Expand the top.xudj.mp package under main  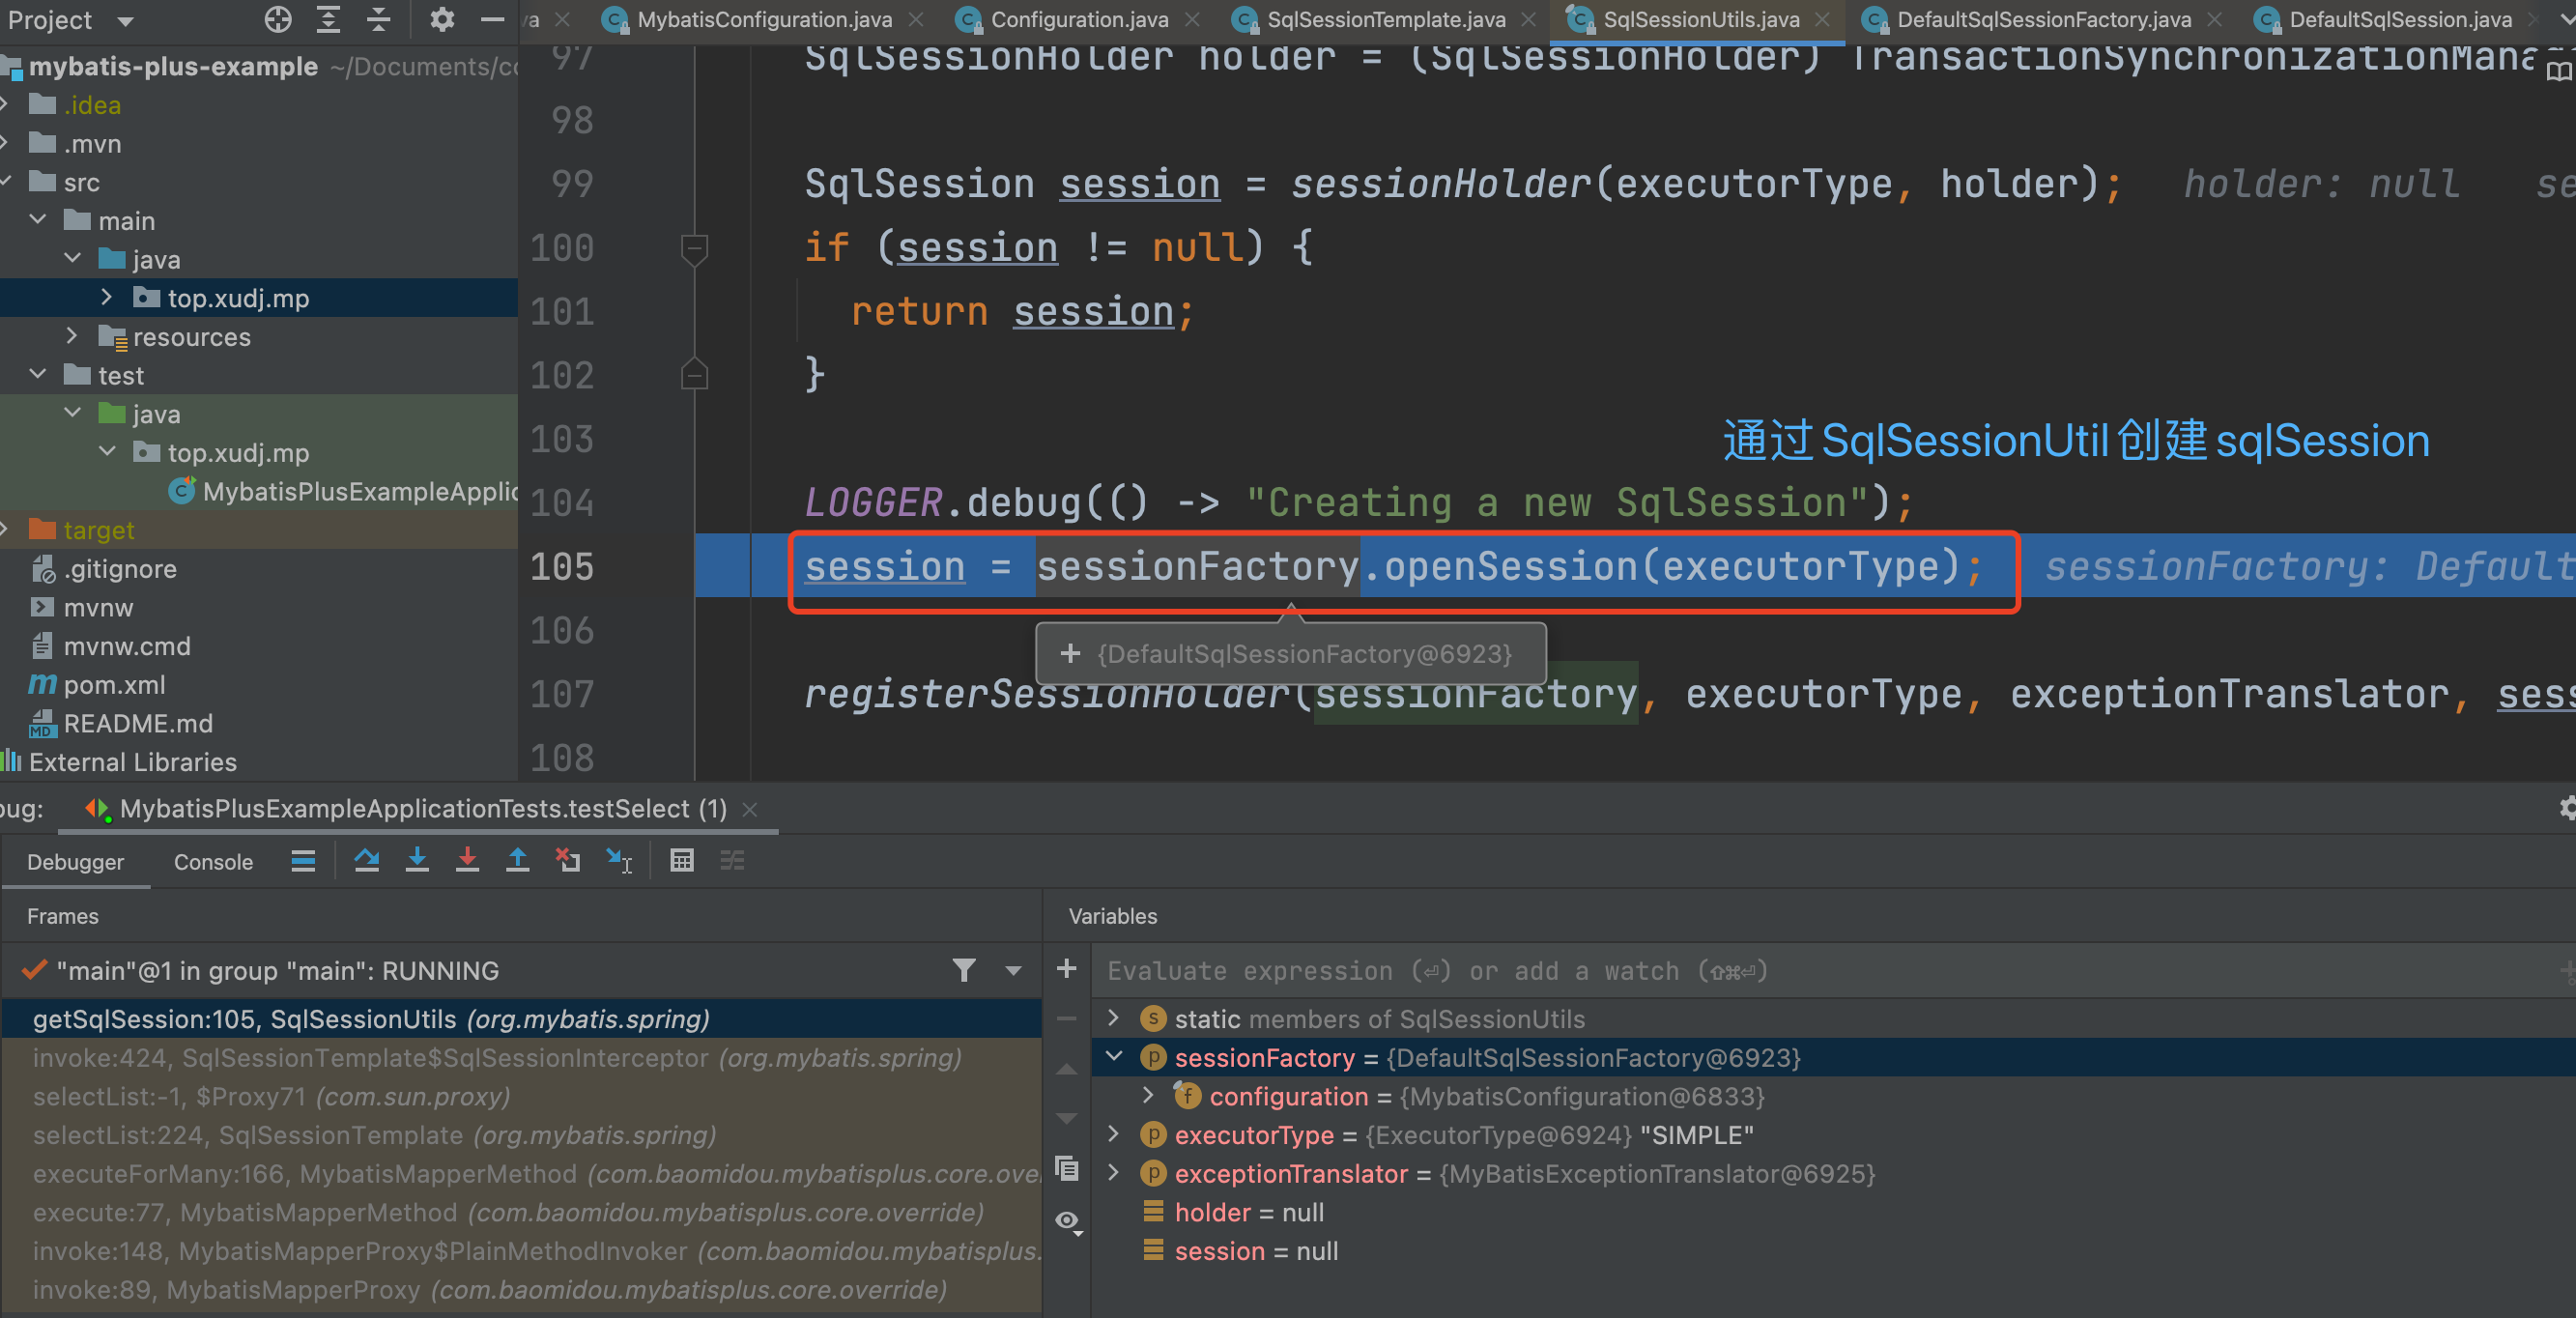pyautogui.click(x=107, y=297)
